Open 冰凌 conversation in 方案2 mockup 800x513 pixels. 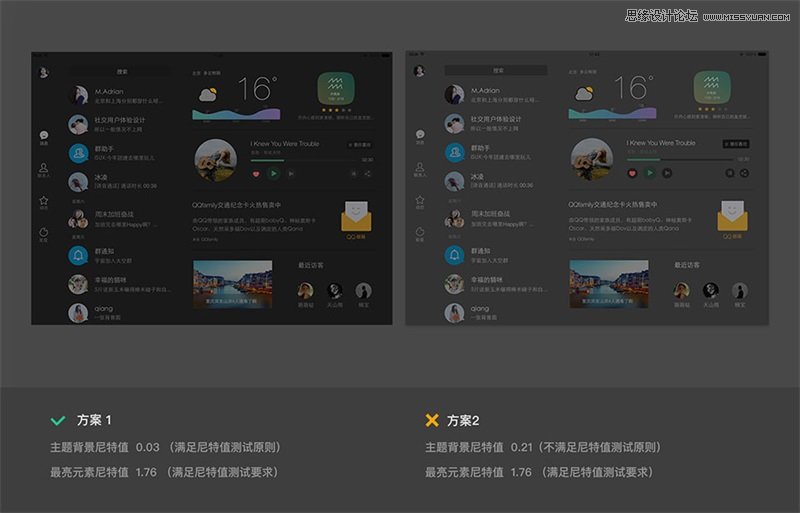[496, 181]
